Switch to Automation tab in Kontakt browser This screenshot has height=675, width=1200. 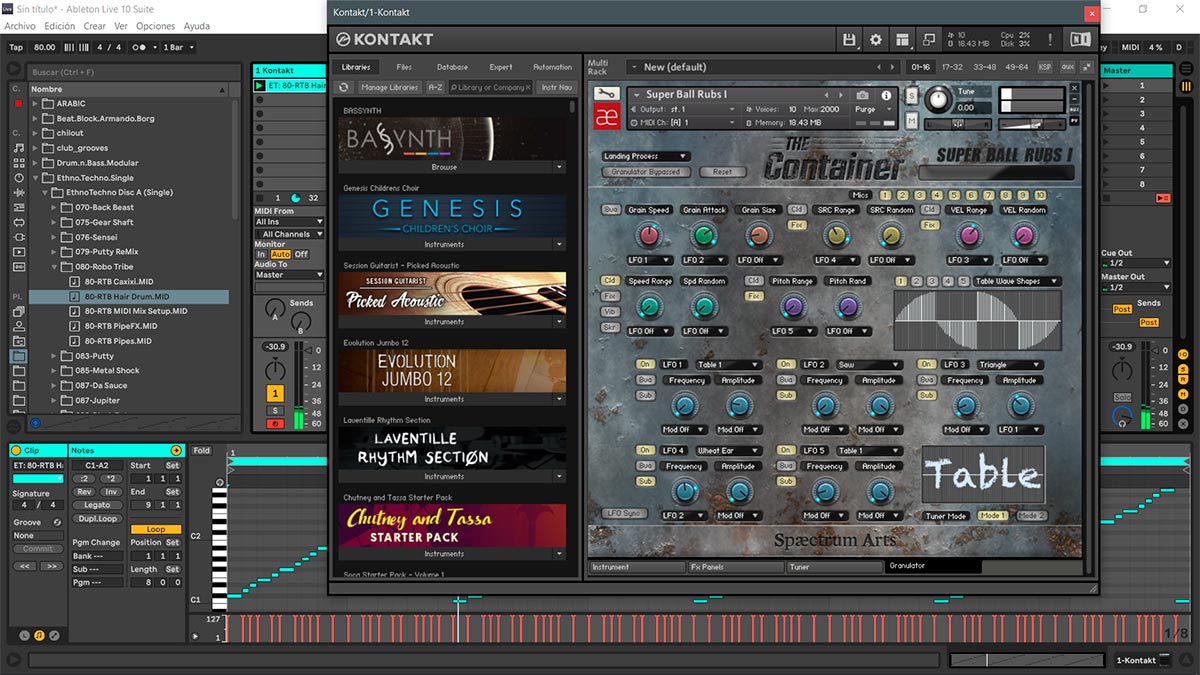pos(553,67)
